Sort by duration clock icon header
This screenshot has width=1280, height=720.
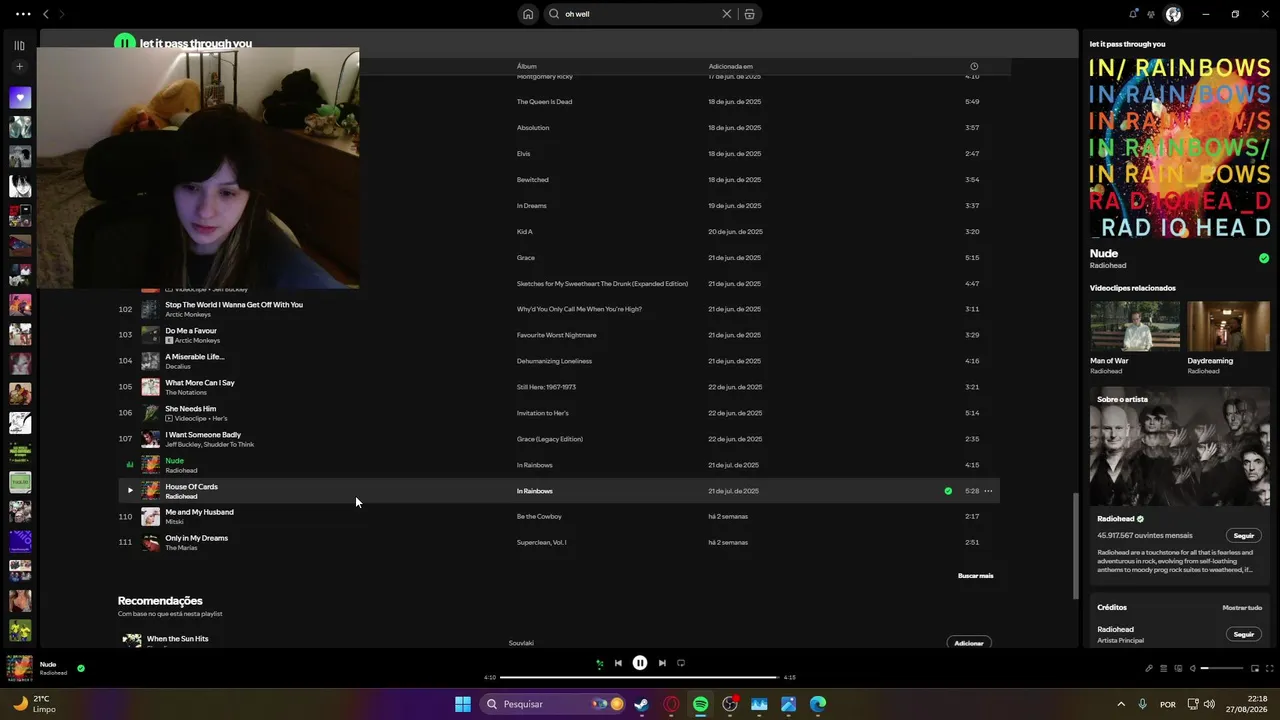(974, 67)
